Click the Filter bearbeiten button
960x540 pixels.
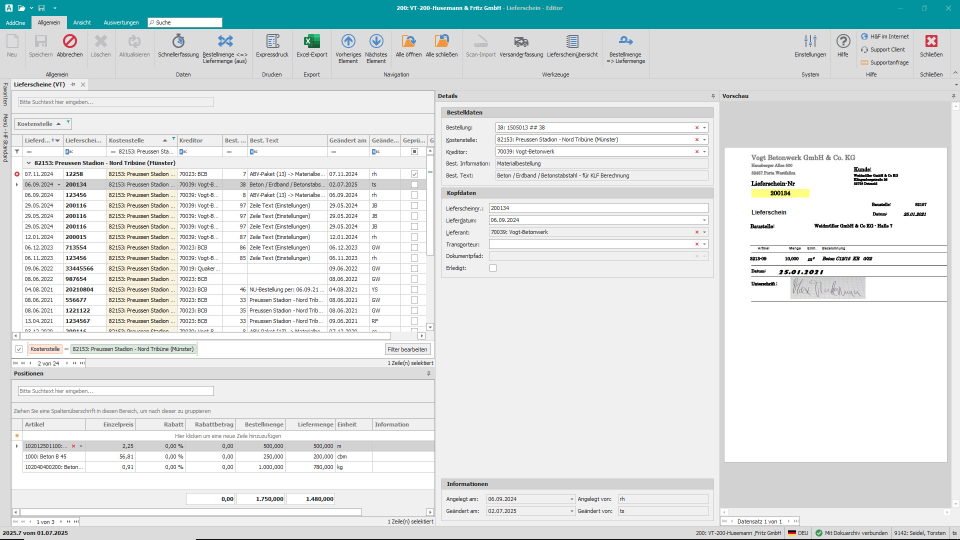click(407, 349)
